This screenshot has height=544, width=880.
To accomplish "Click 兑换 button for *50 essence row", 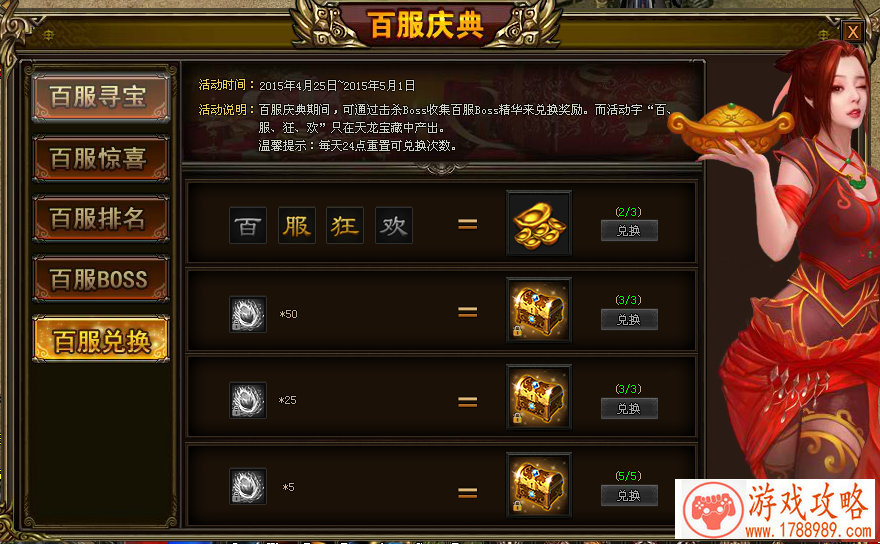I will click(629, 319).
